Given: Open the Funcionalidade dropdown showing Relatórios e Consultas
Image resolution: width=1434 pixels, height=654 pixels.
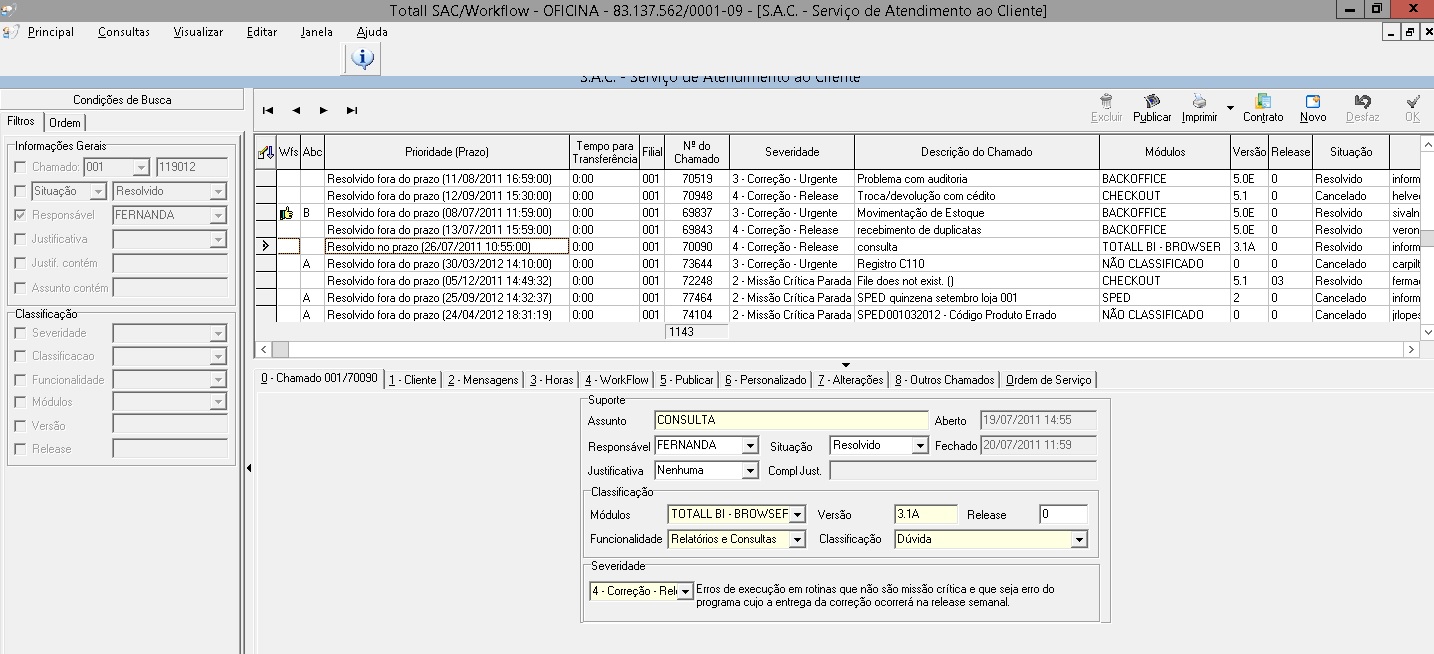Looking at the screenshot, I should pos(797,540).
